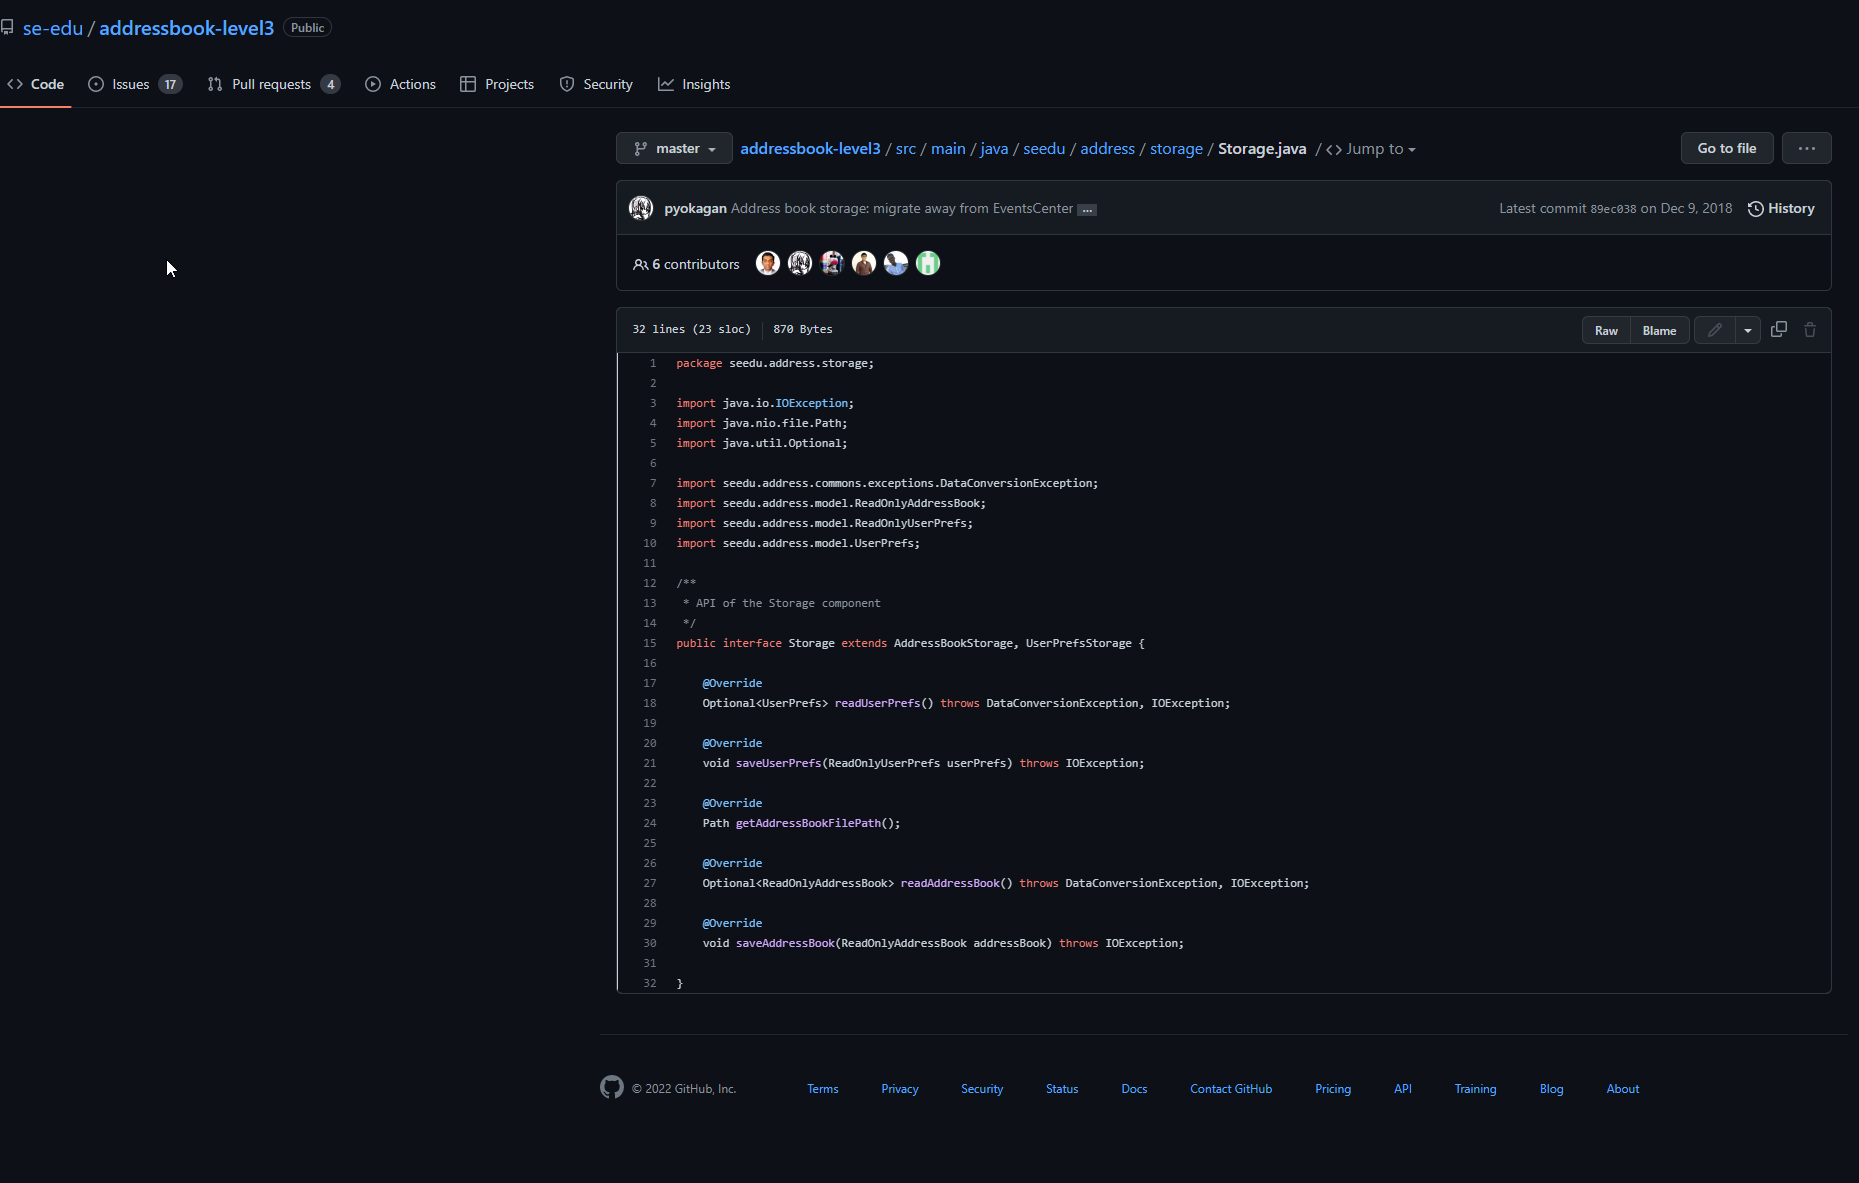Open the Issues tab
1859x1183 pixels.
click(x=134, y=84)
